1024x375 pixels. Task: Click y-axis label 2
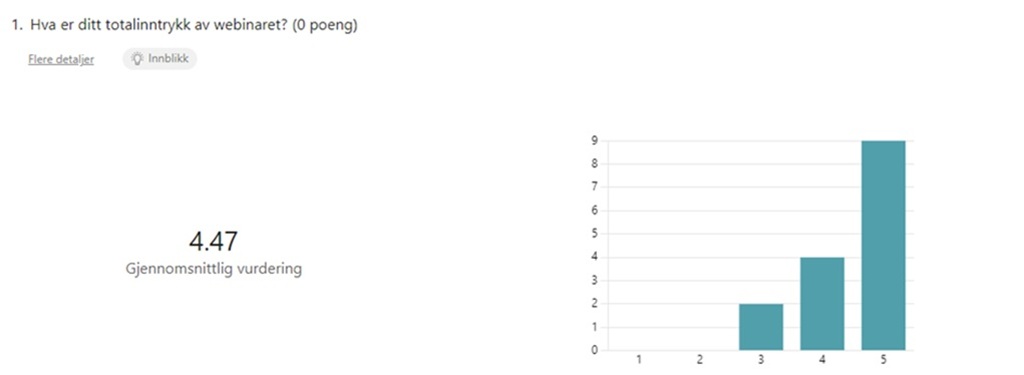coord(594,304)
